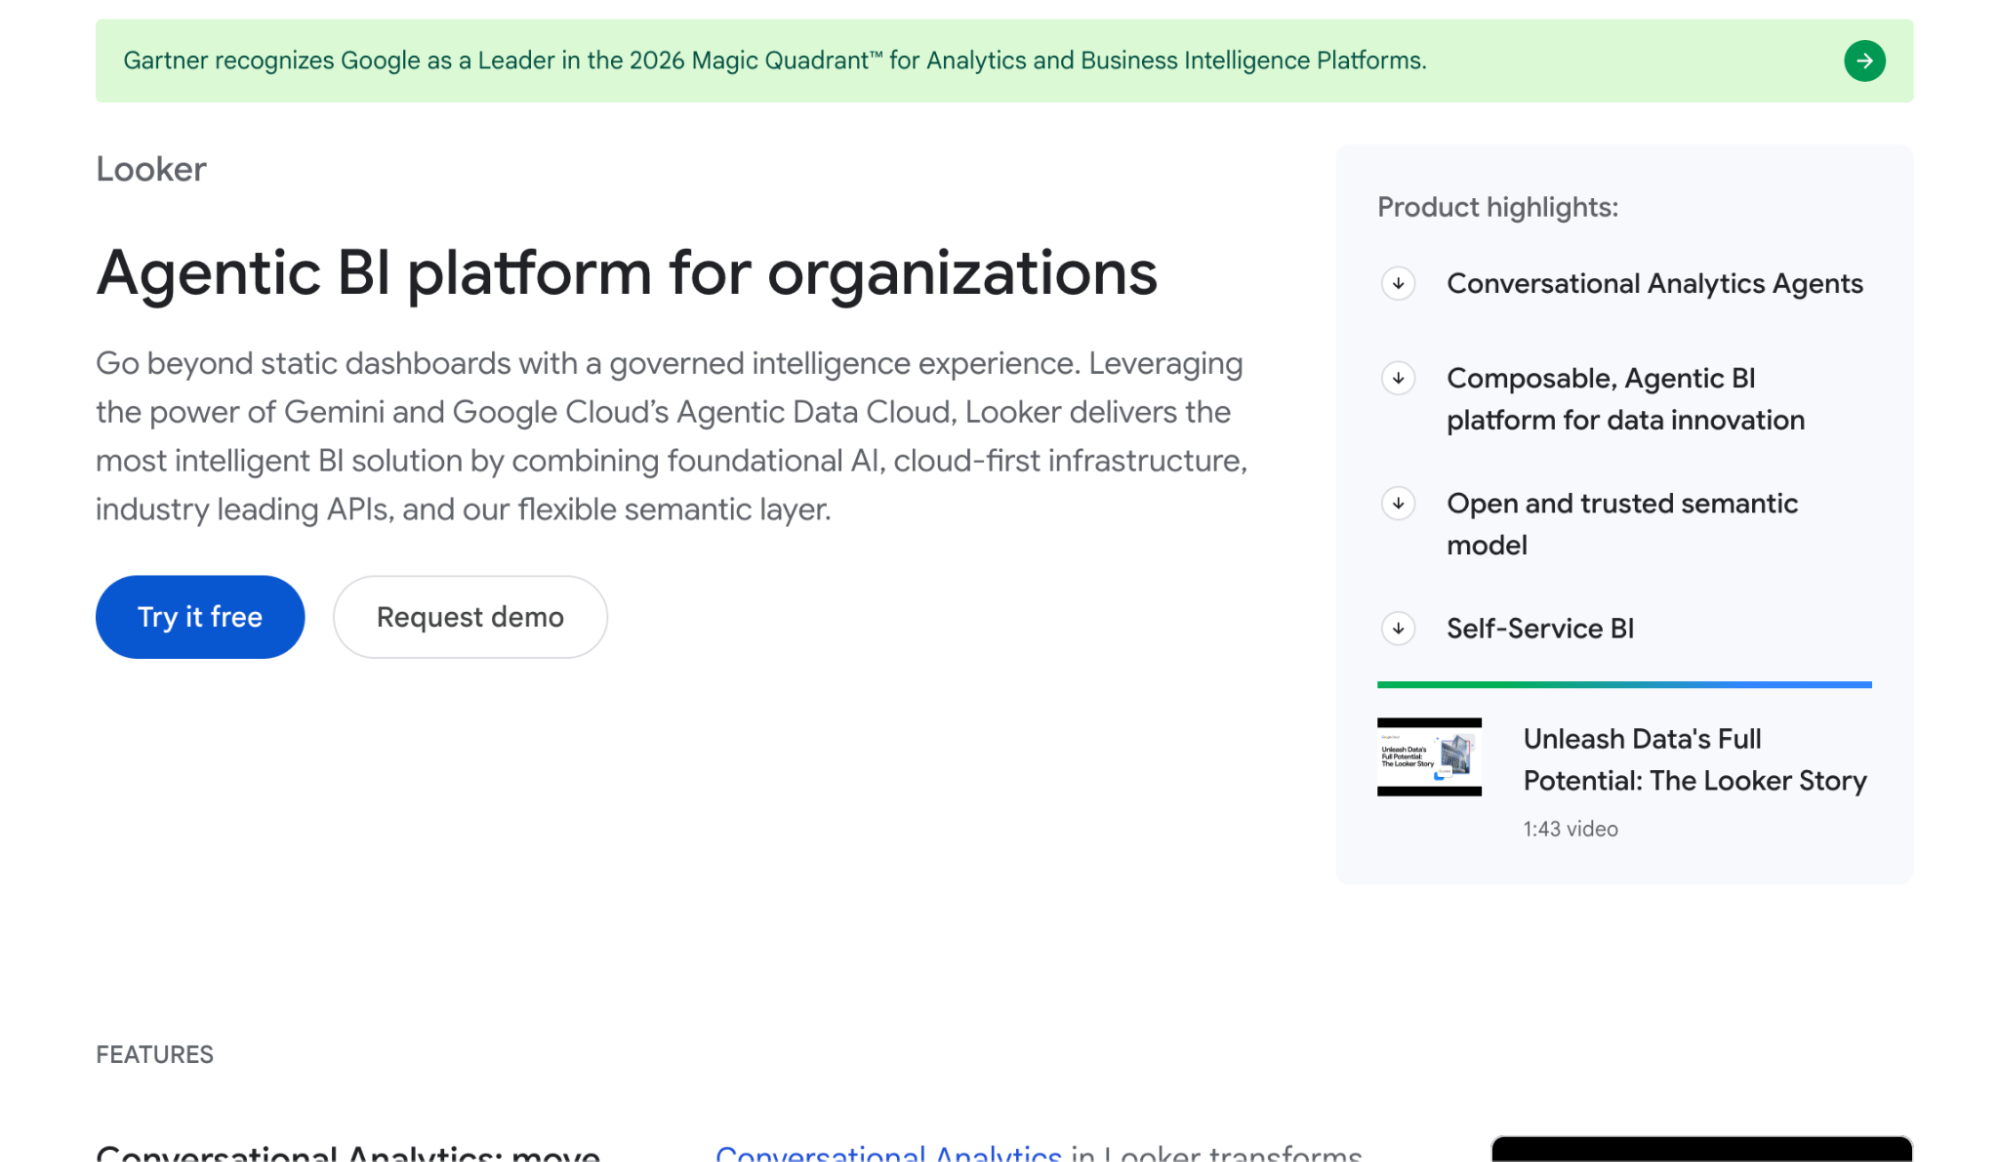Viewport: 1999px width, 1162px height.
Task: Open Unleash Data's Full Potential video title
Action: pos(1694,760)
